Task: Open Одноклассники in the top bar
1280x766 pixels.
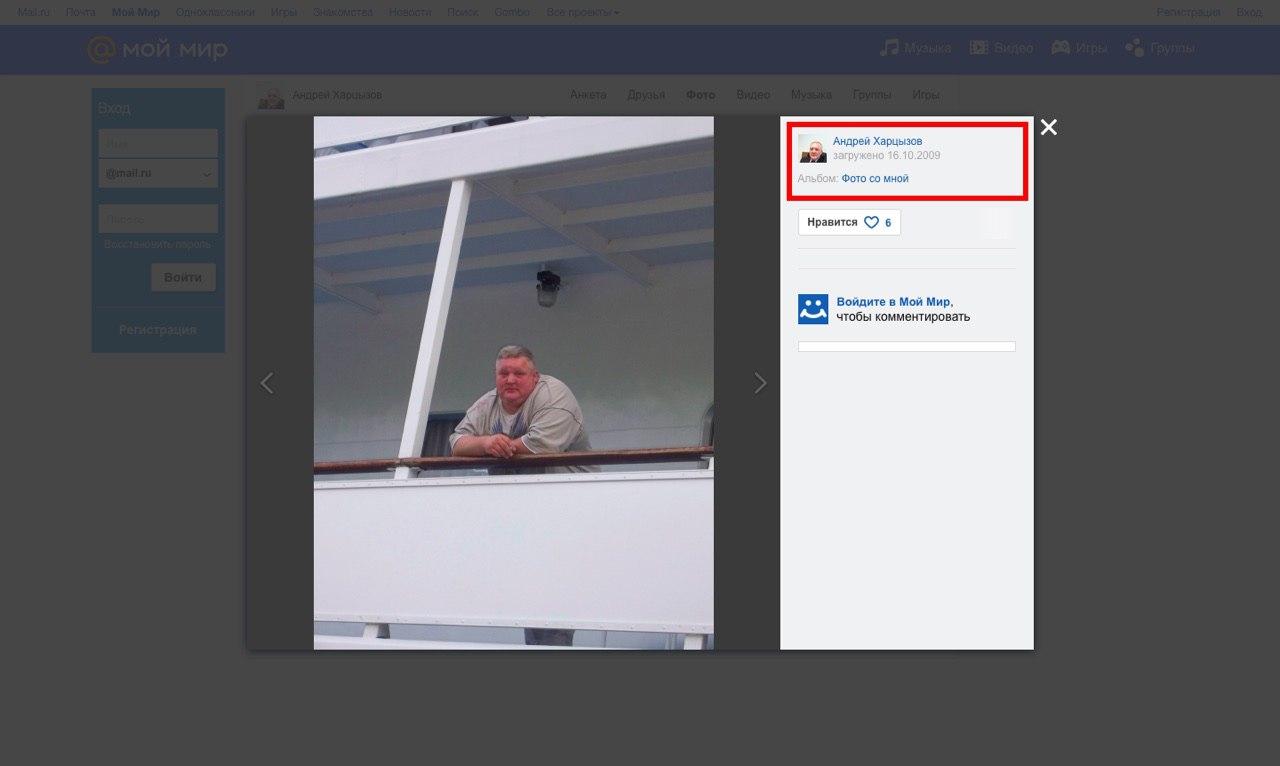Action: [214, 12]
